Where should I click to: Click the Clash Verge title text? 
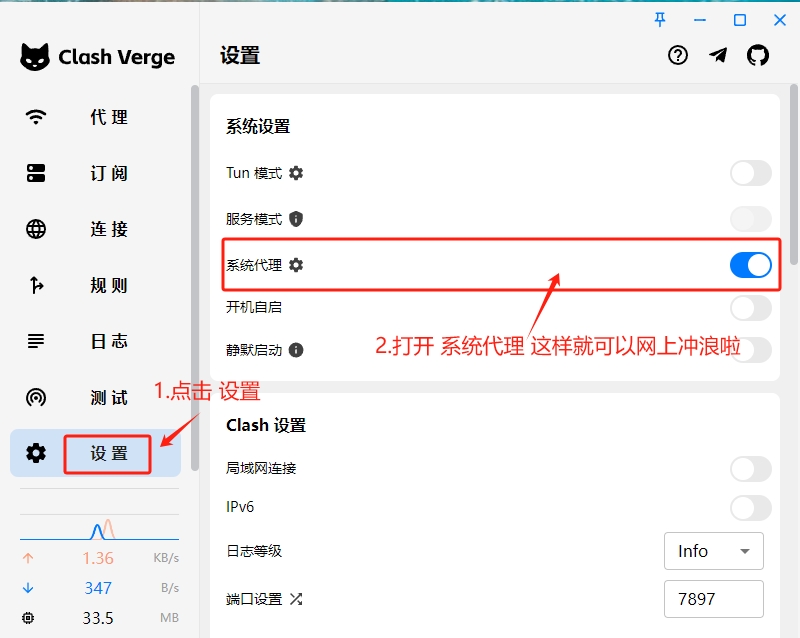[116, 57]
